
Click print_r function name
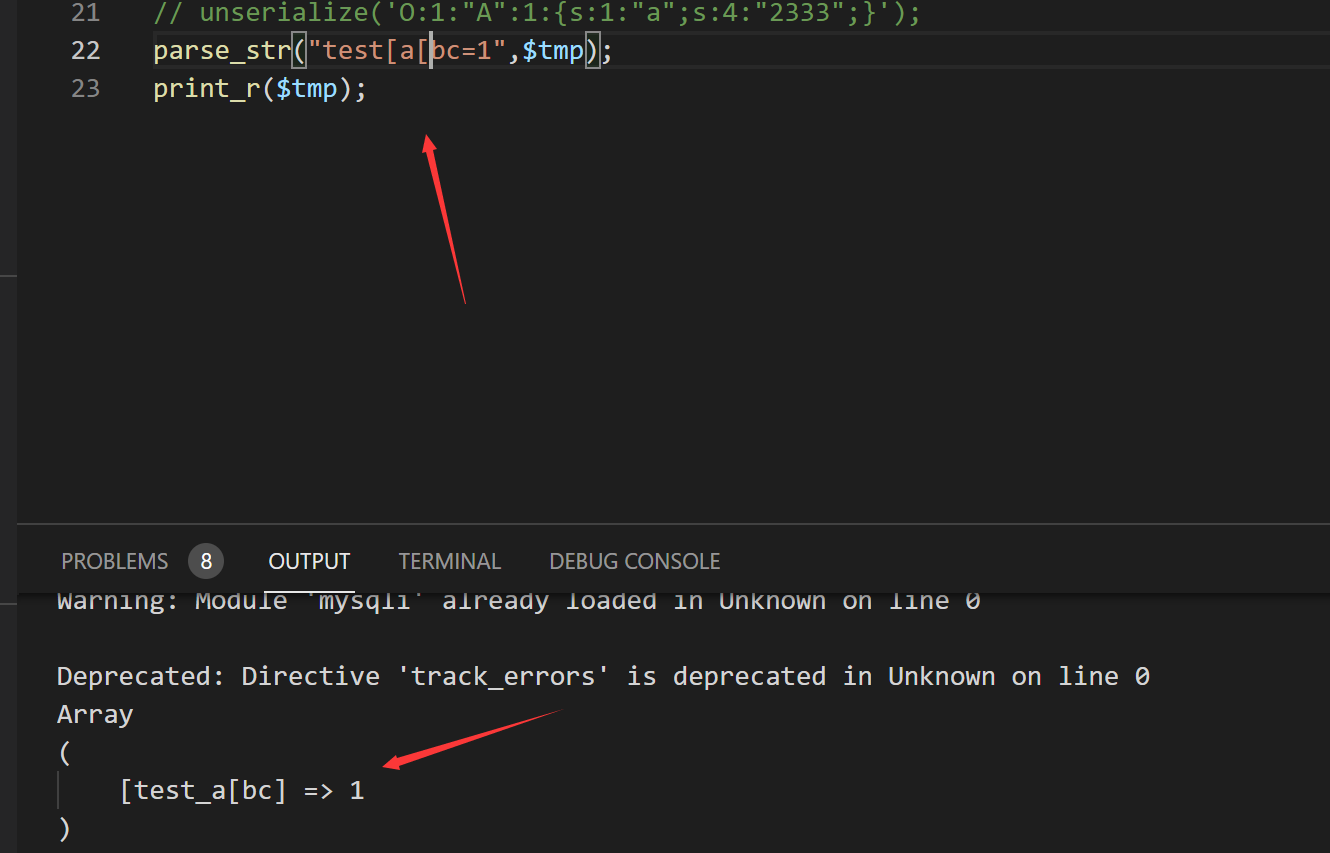pyautogui.click(x=207, y=88)
